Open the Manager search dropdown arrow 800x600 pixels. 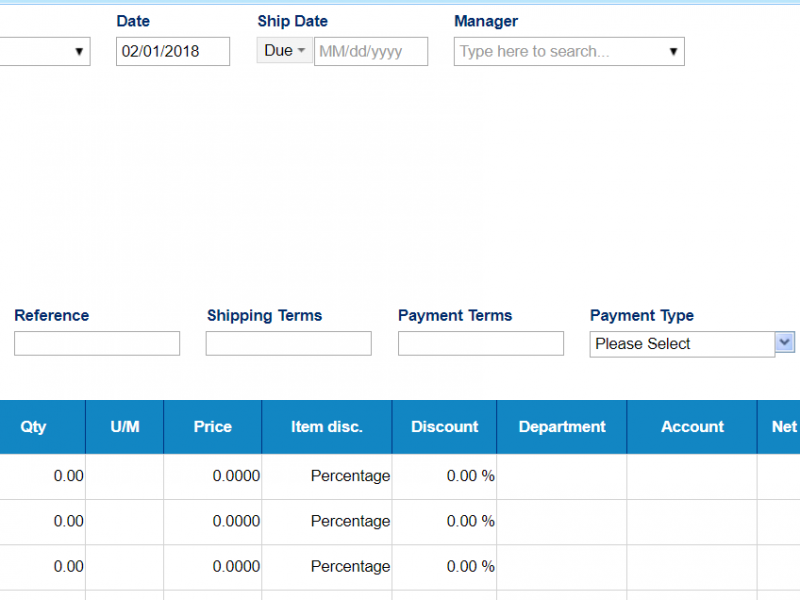[x=673, y=52]
